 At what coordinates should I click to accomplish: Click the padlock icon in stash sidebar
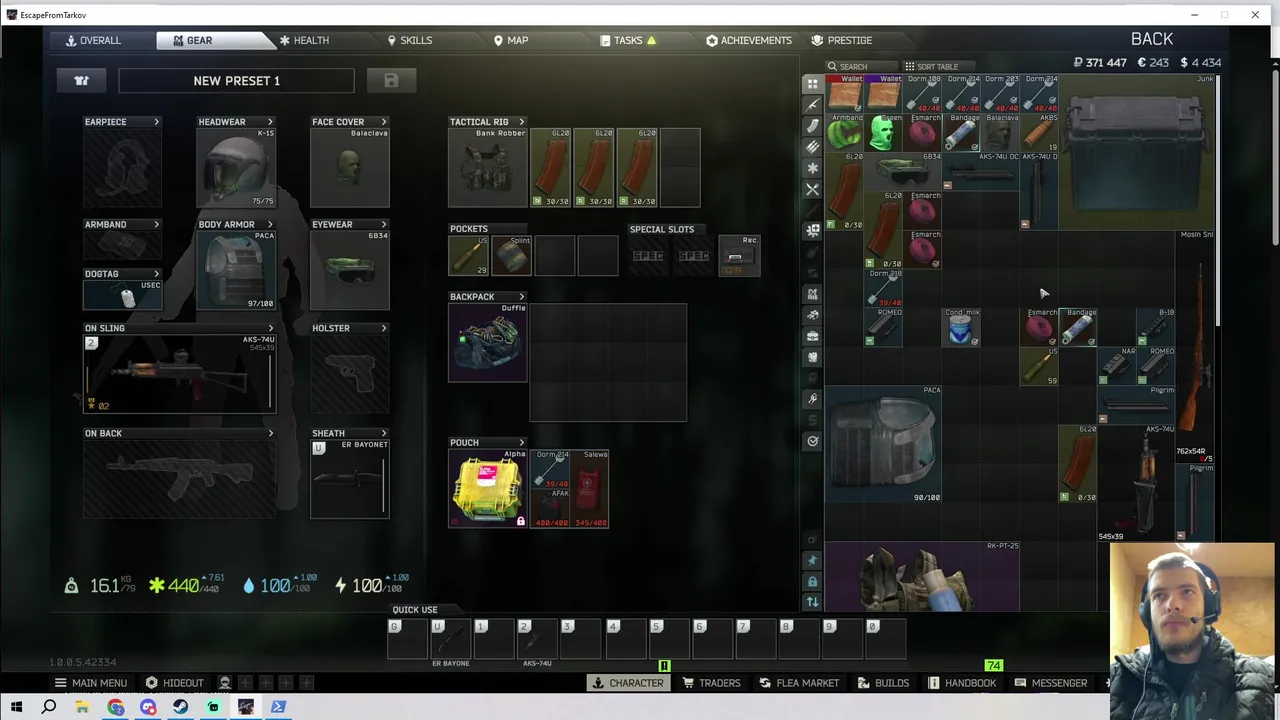coord(813,581)
